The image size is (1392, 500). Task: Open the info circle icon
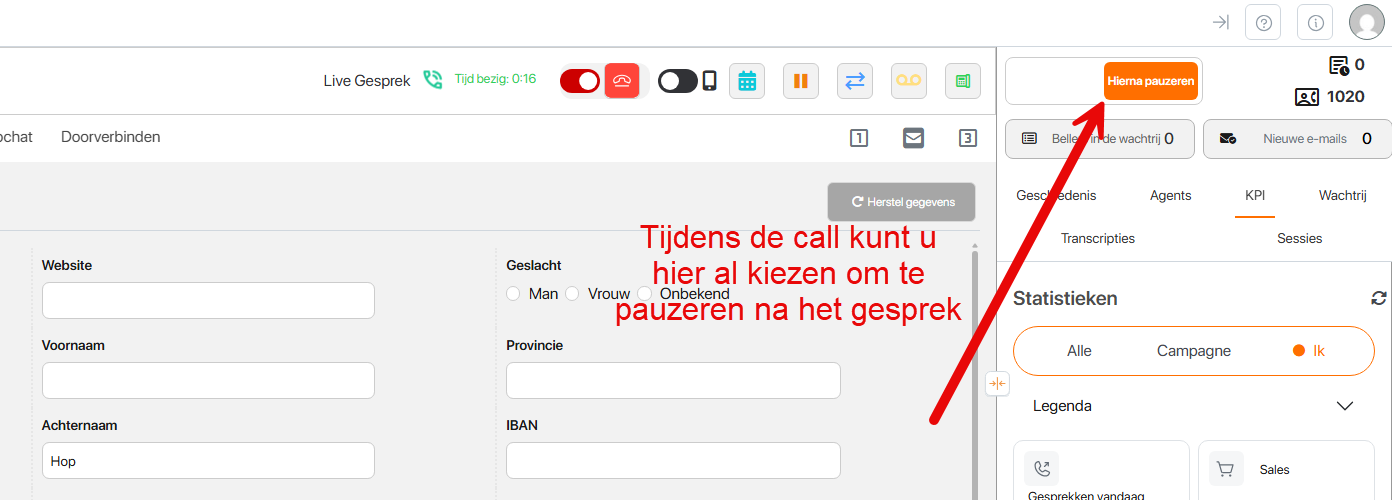pos(1315,22)
